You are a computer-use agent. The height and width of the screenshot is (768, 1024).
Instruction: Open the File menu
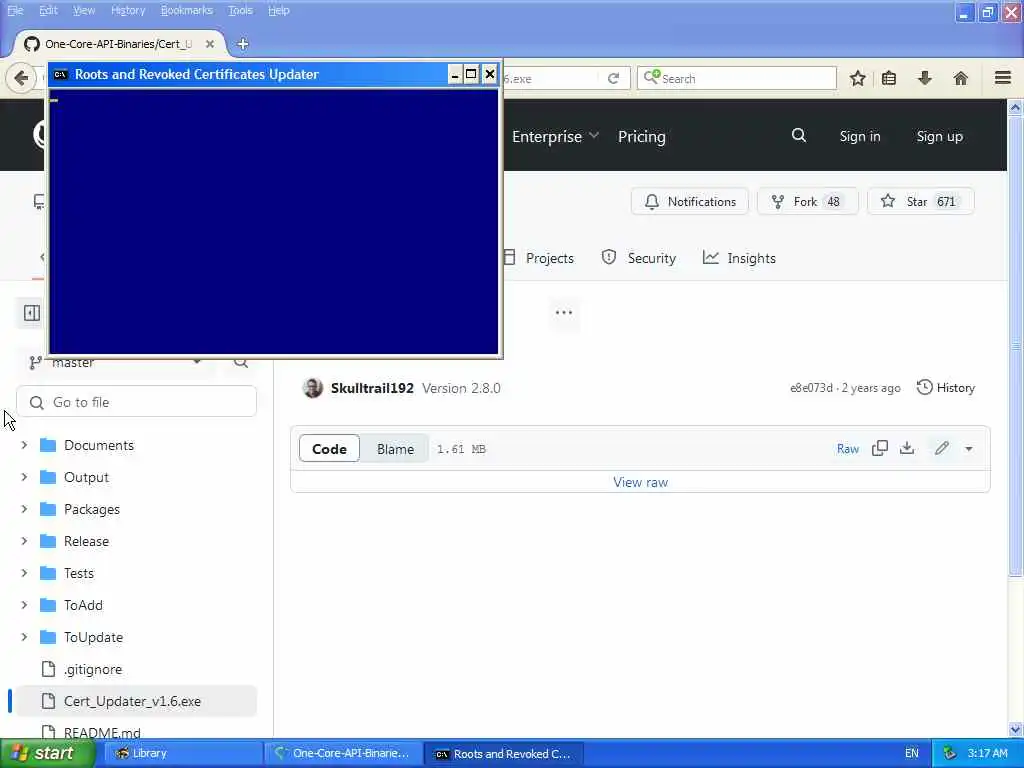coord(15,10)
